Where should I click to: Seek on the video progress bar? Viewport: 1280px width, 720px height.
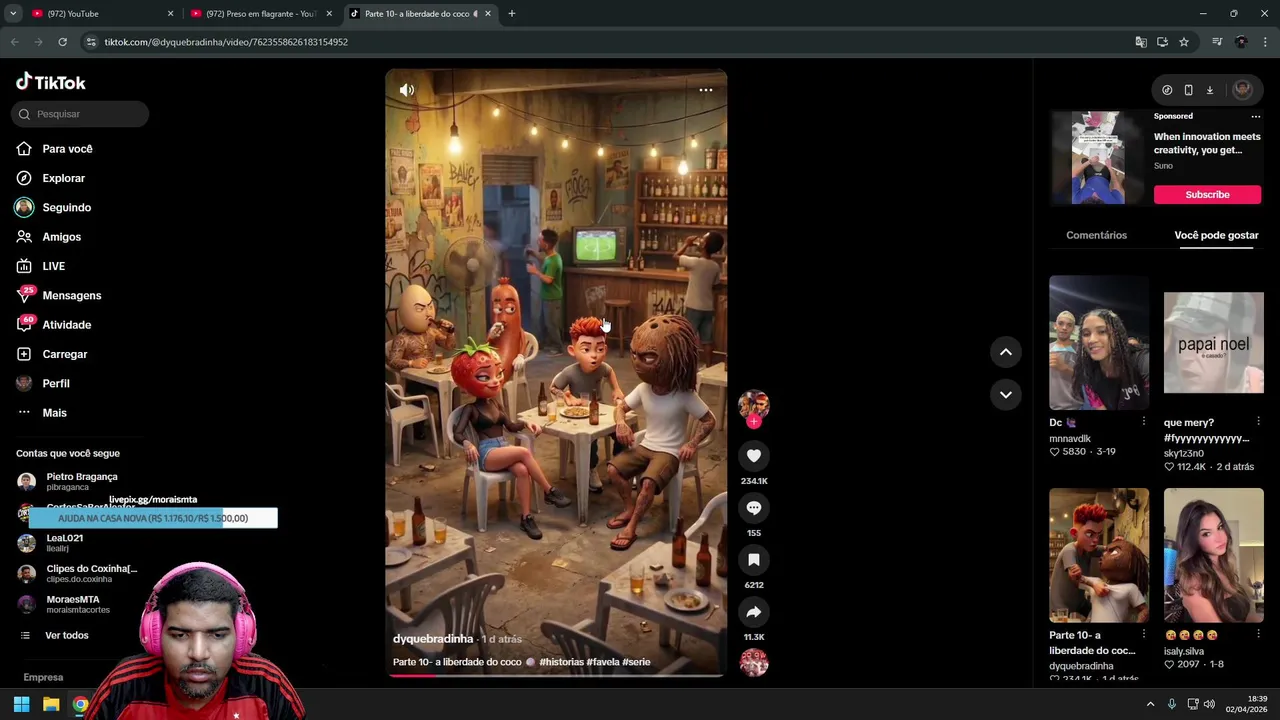[x=556, y=675]
